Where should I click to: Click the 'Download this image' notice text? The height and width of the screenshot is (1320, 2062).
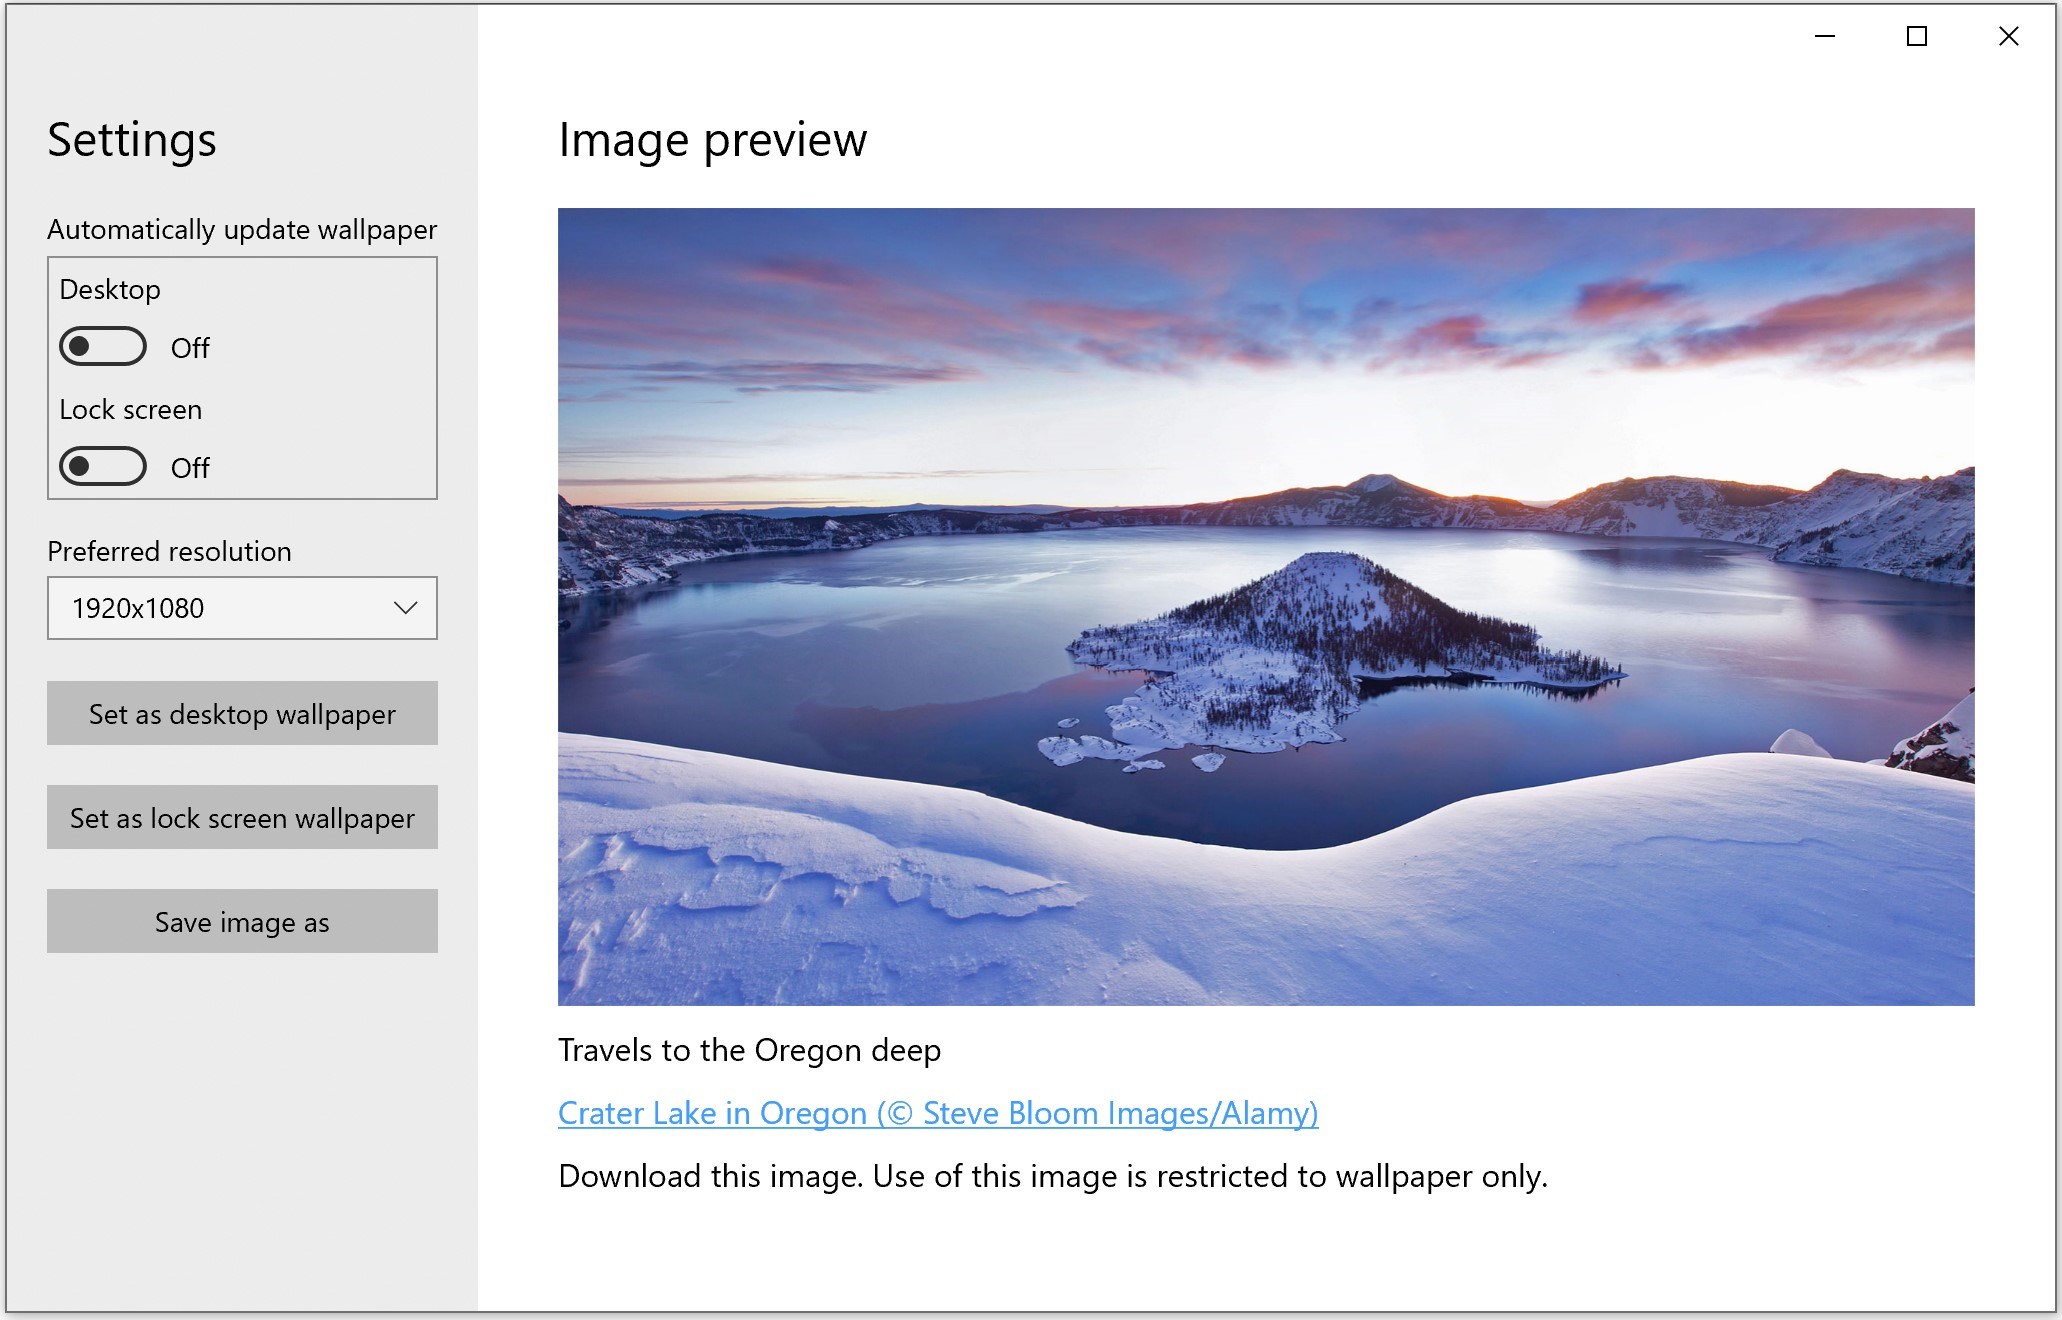click(1052, 1176)
